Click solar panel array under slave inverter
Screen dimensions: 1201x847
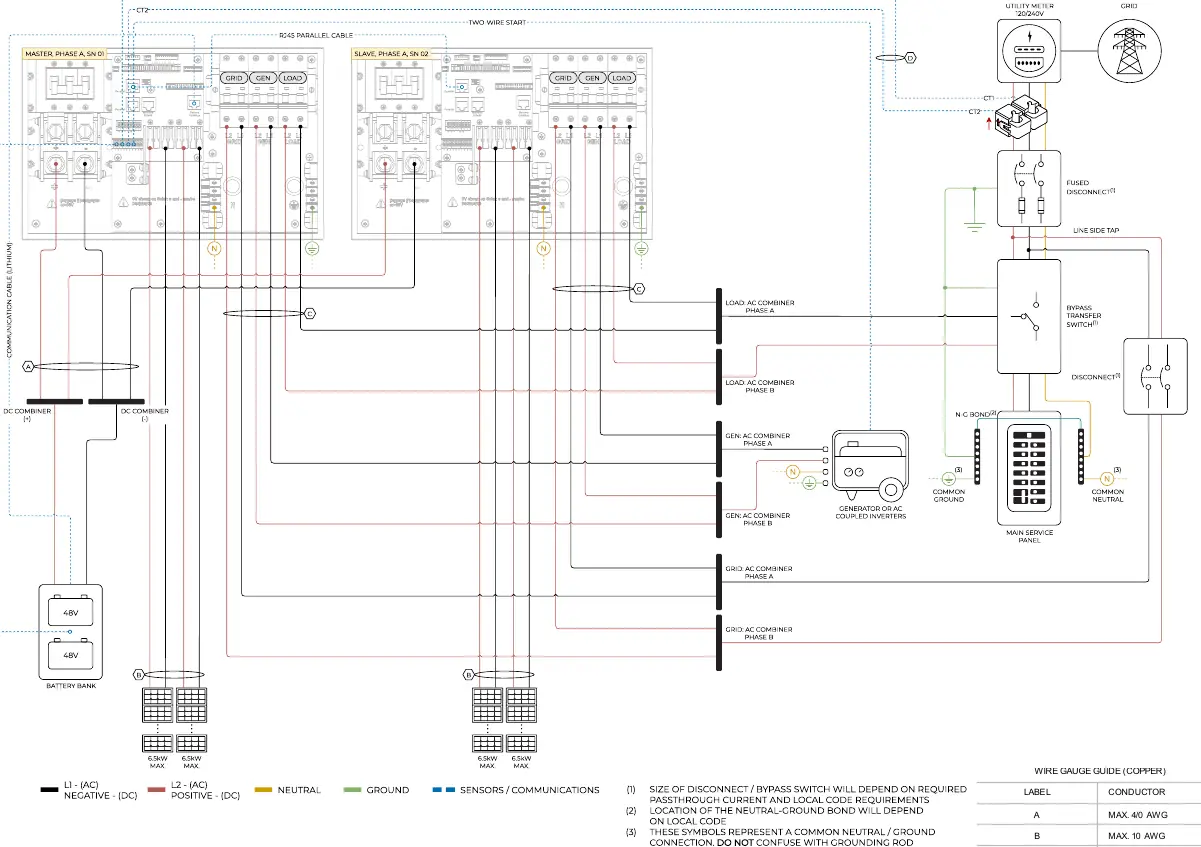tap(504, 722)
